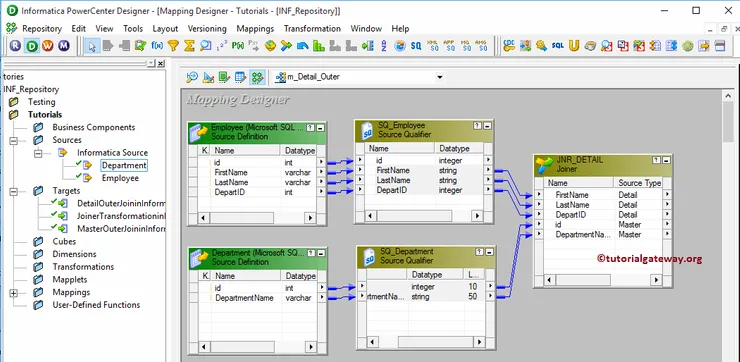Collapse the Sources folder node

13,141
